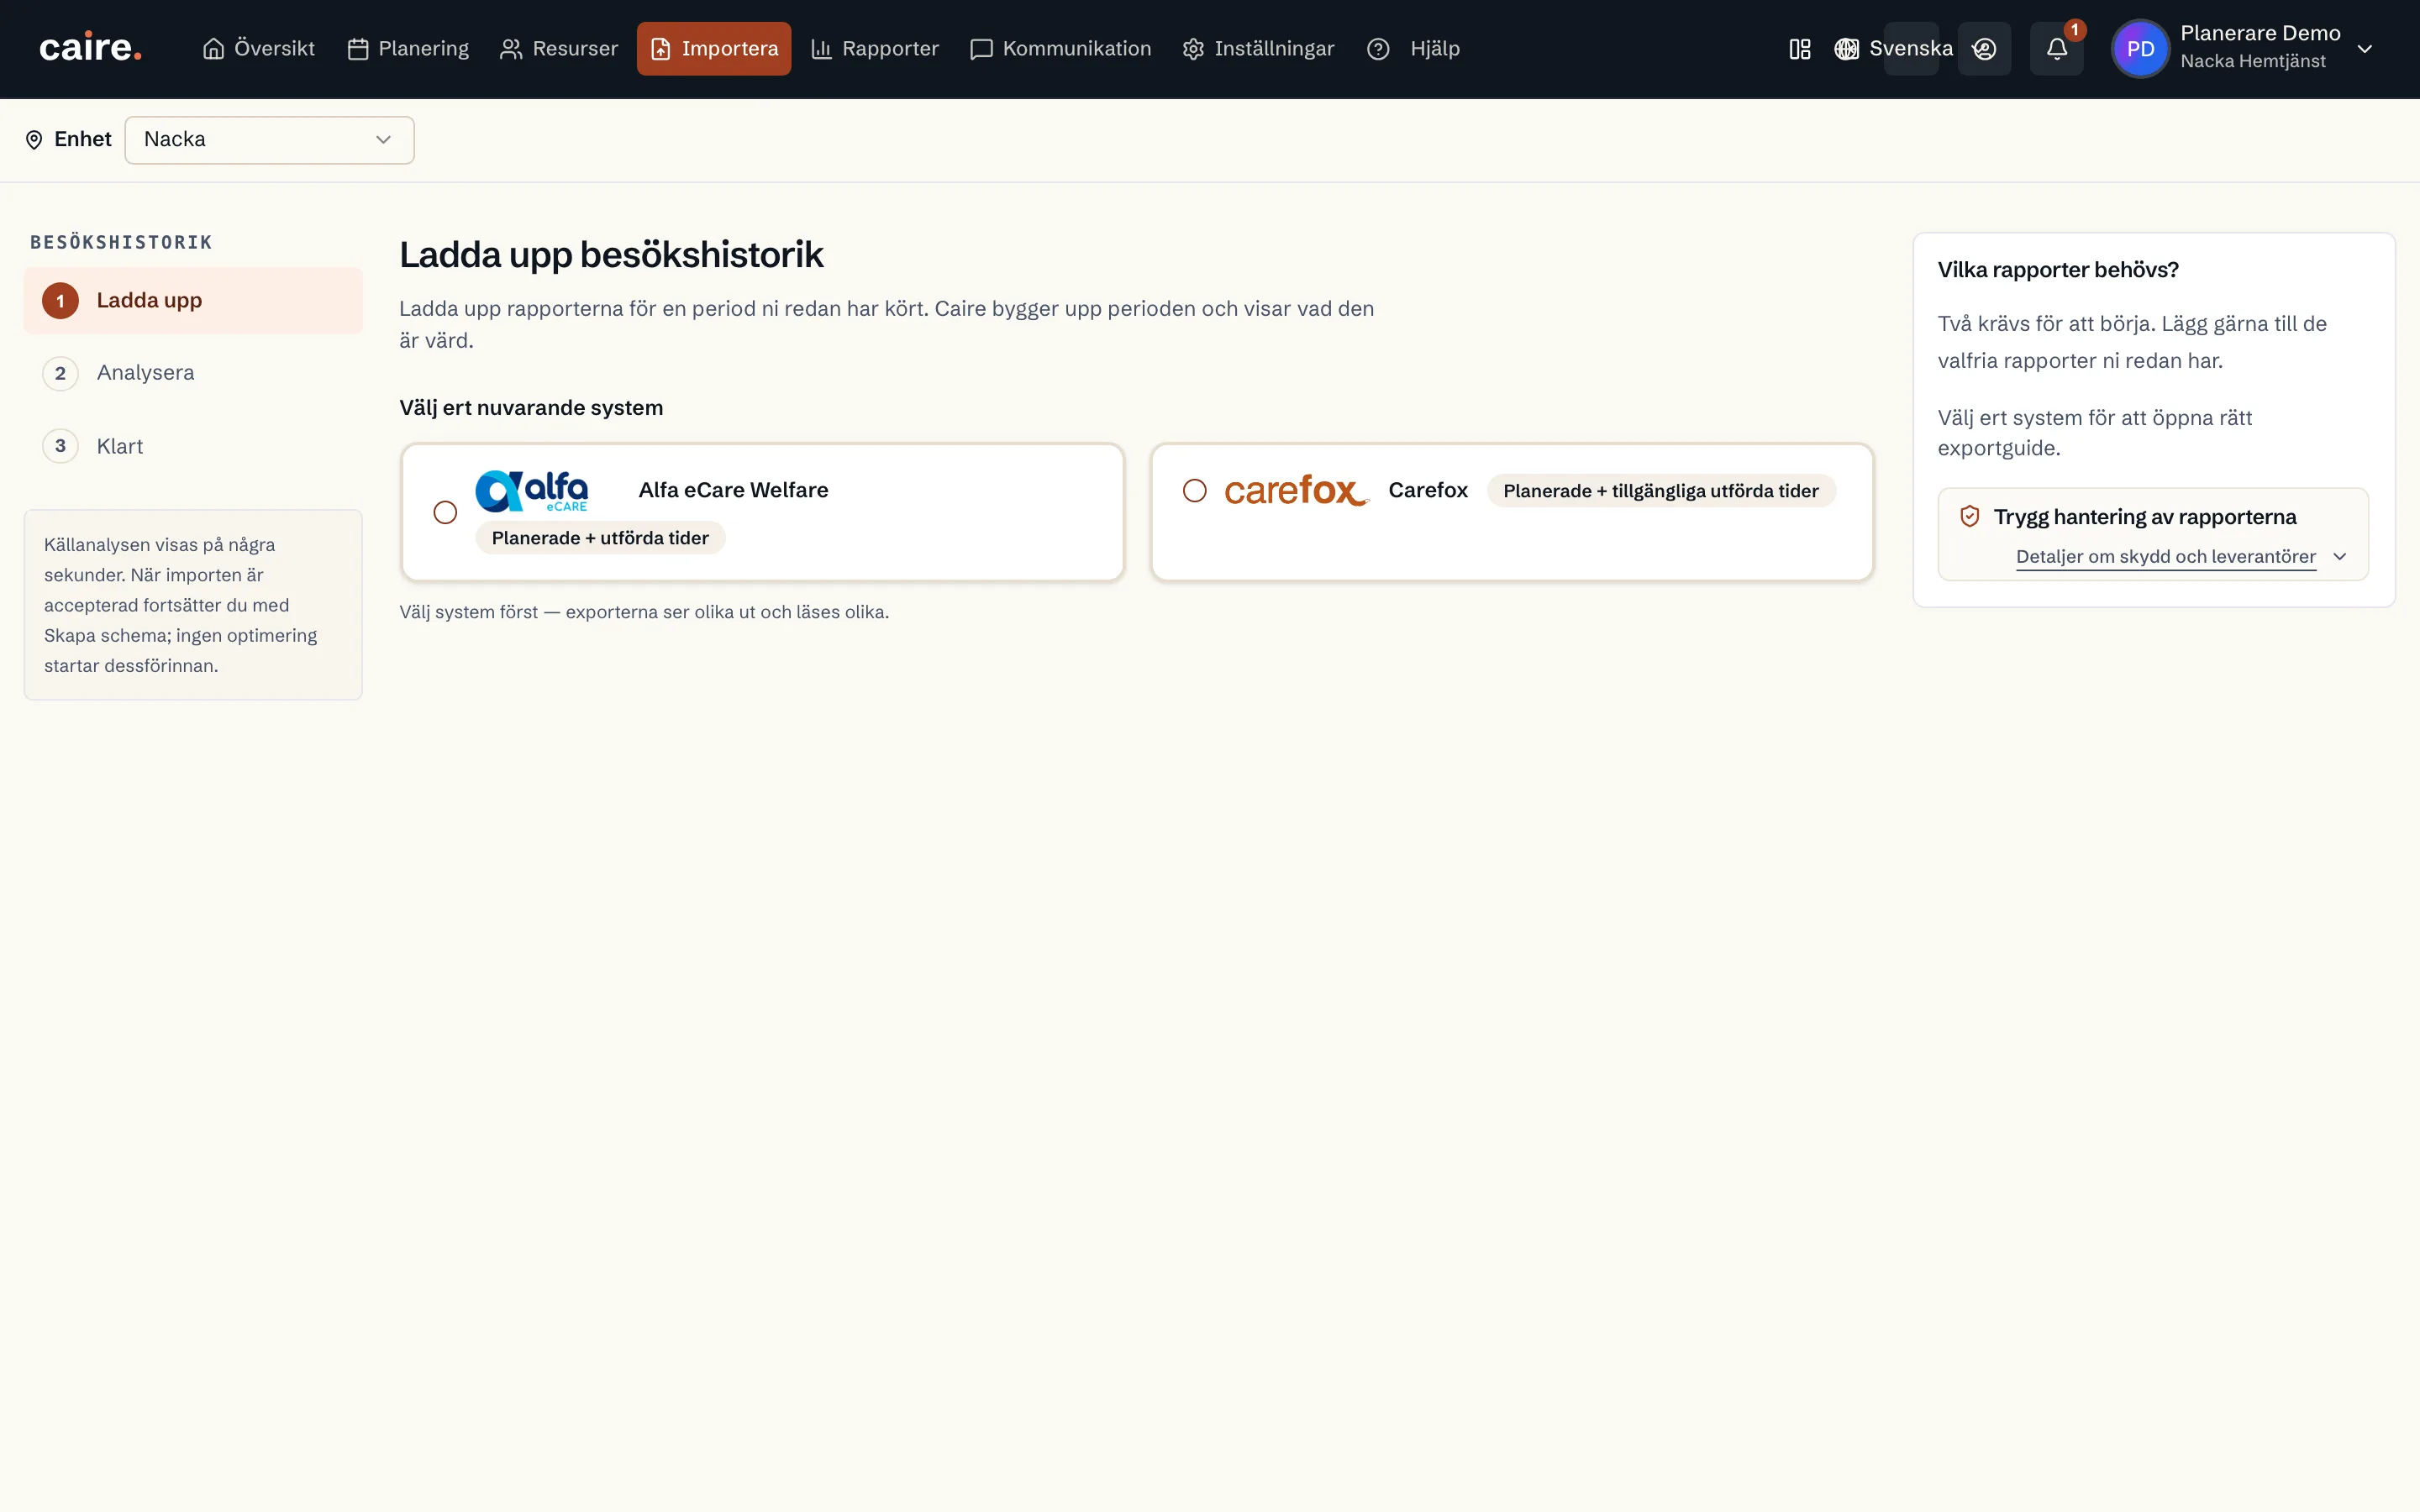This screenshot has height=1512, width=2420.
Task: Open Rapporter from the top navigation
Action: coord(875,48)
